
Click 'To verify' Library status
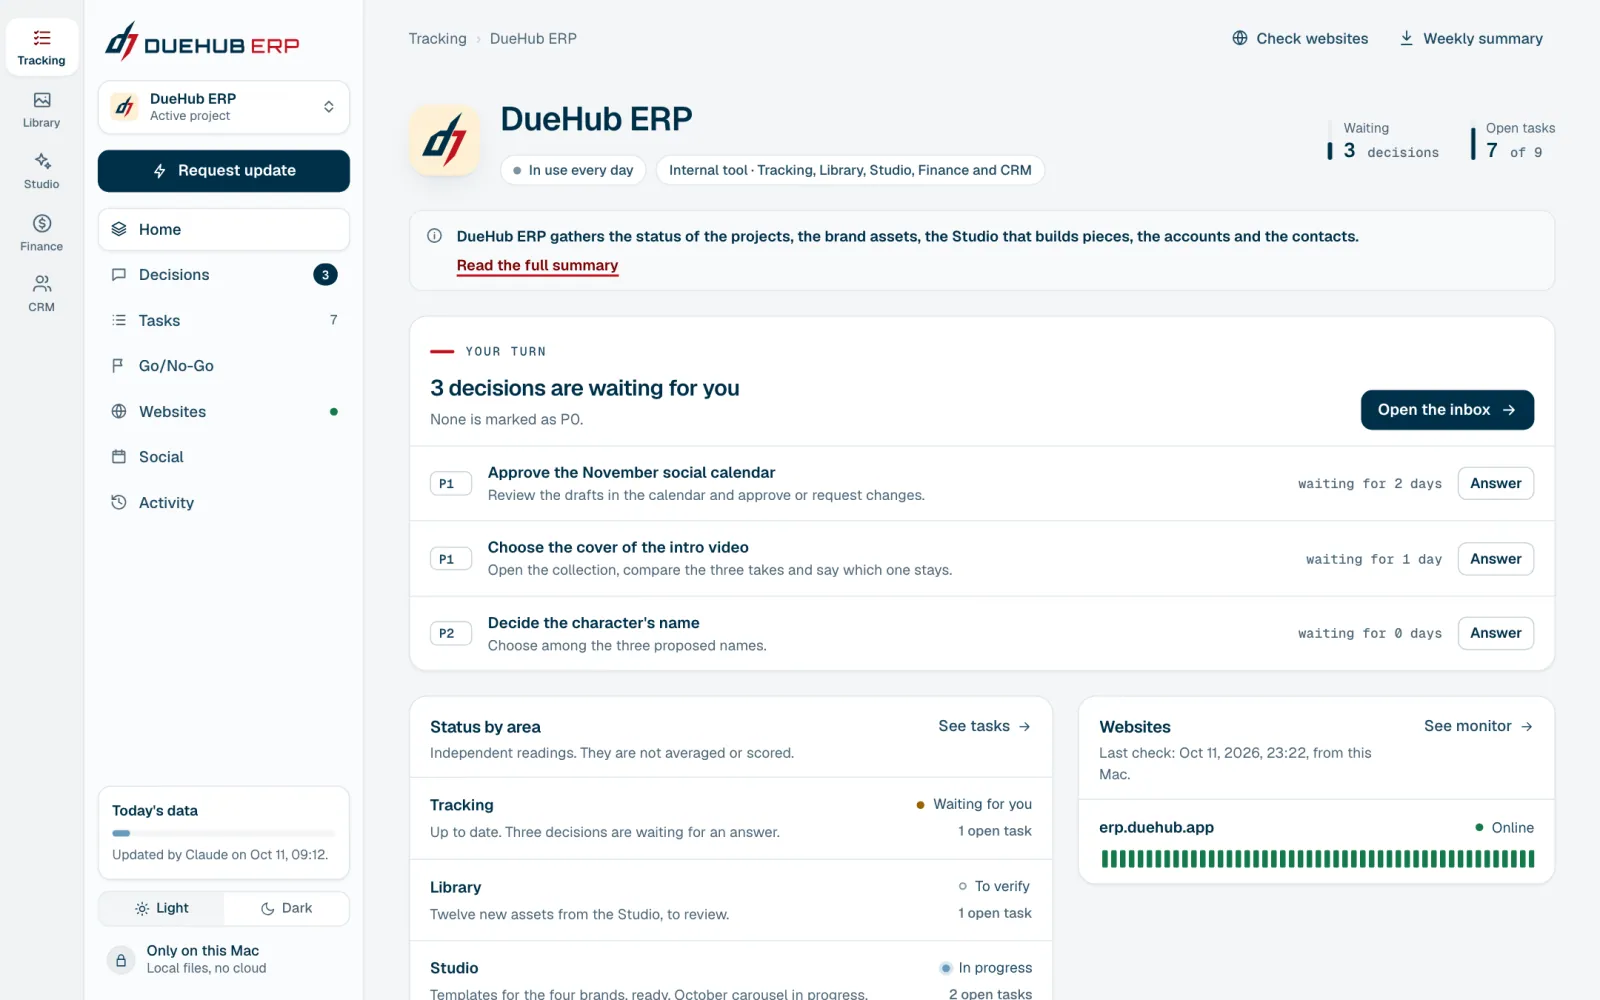click(x=994, y=886)
